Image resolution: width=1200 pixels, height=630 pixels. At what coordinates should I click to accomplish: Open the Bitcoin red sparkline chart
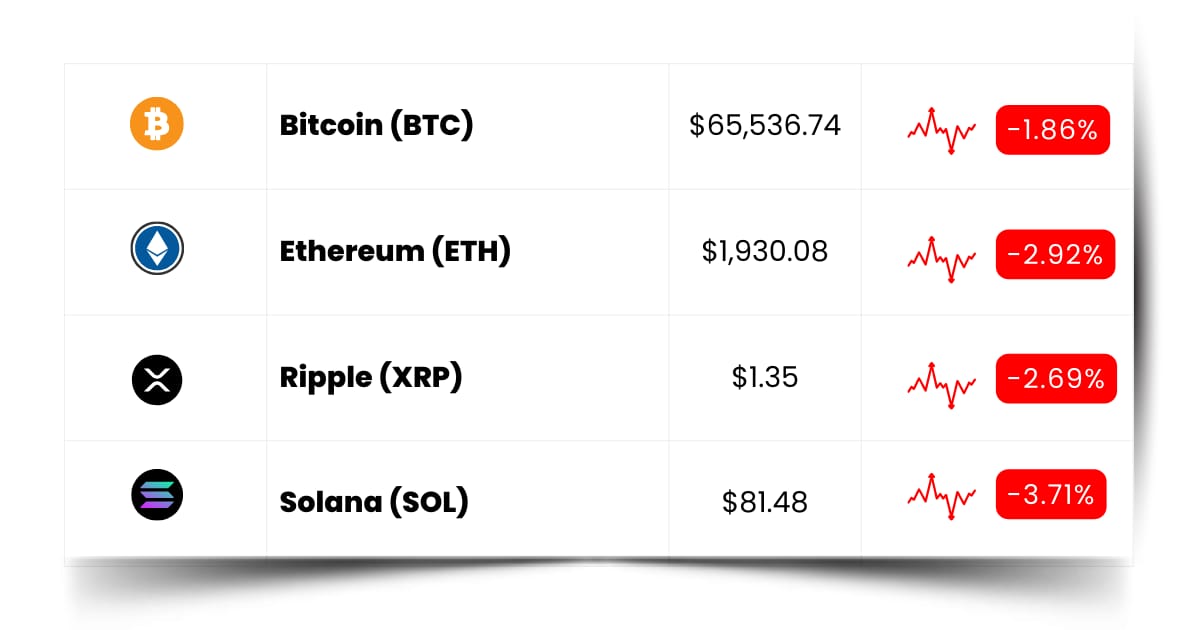(942, 129)
